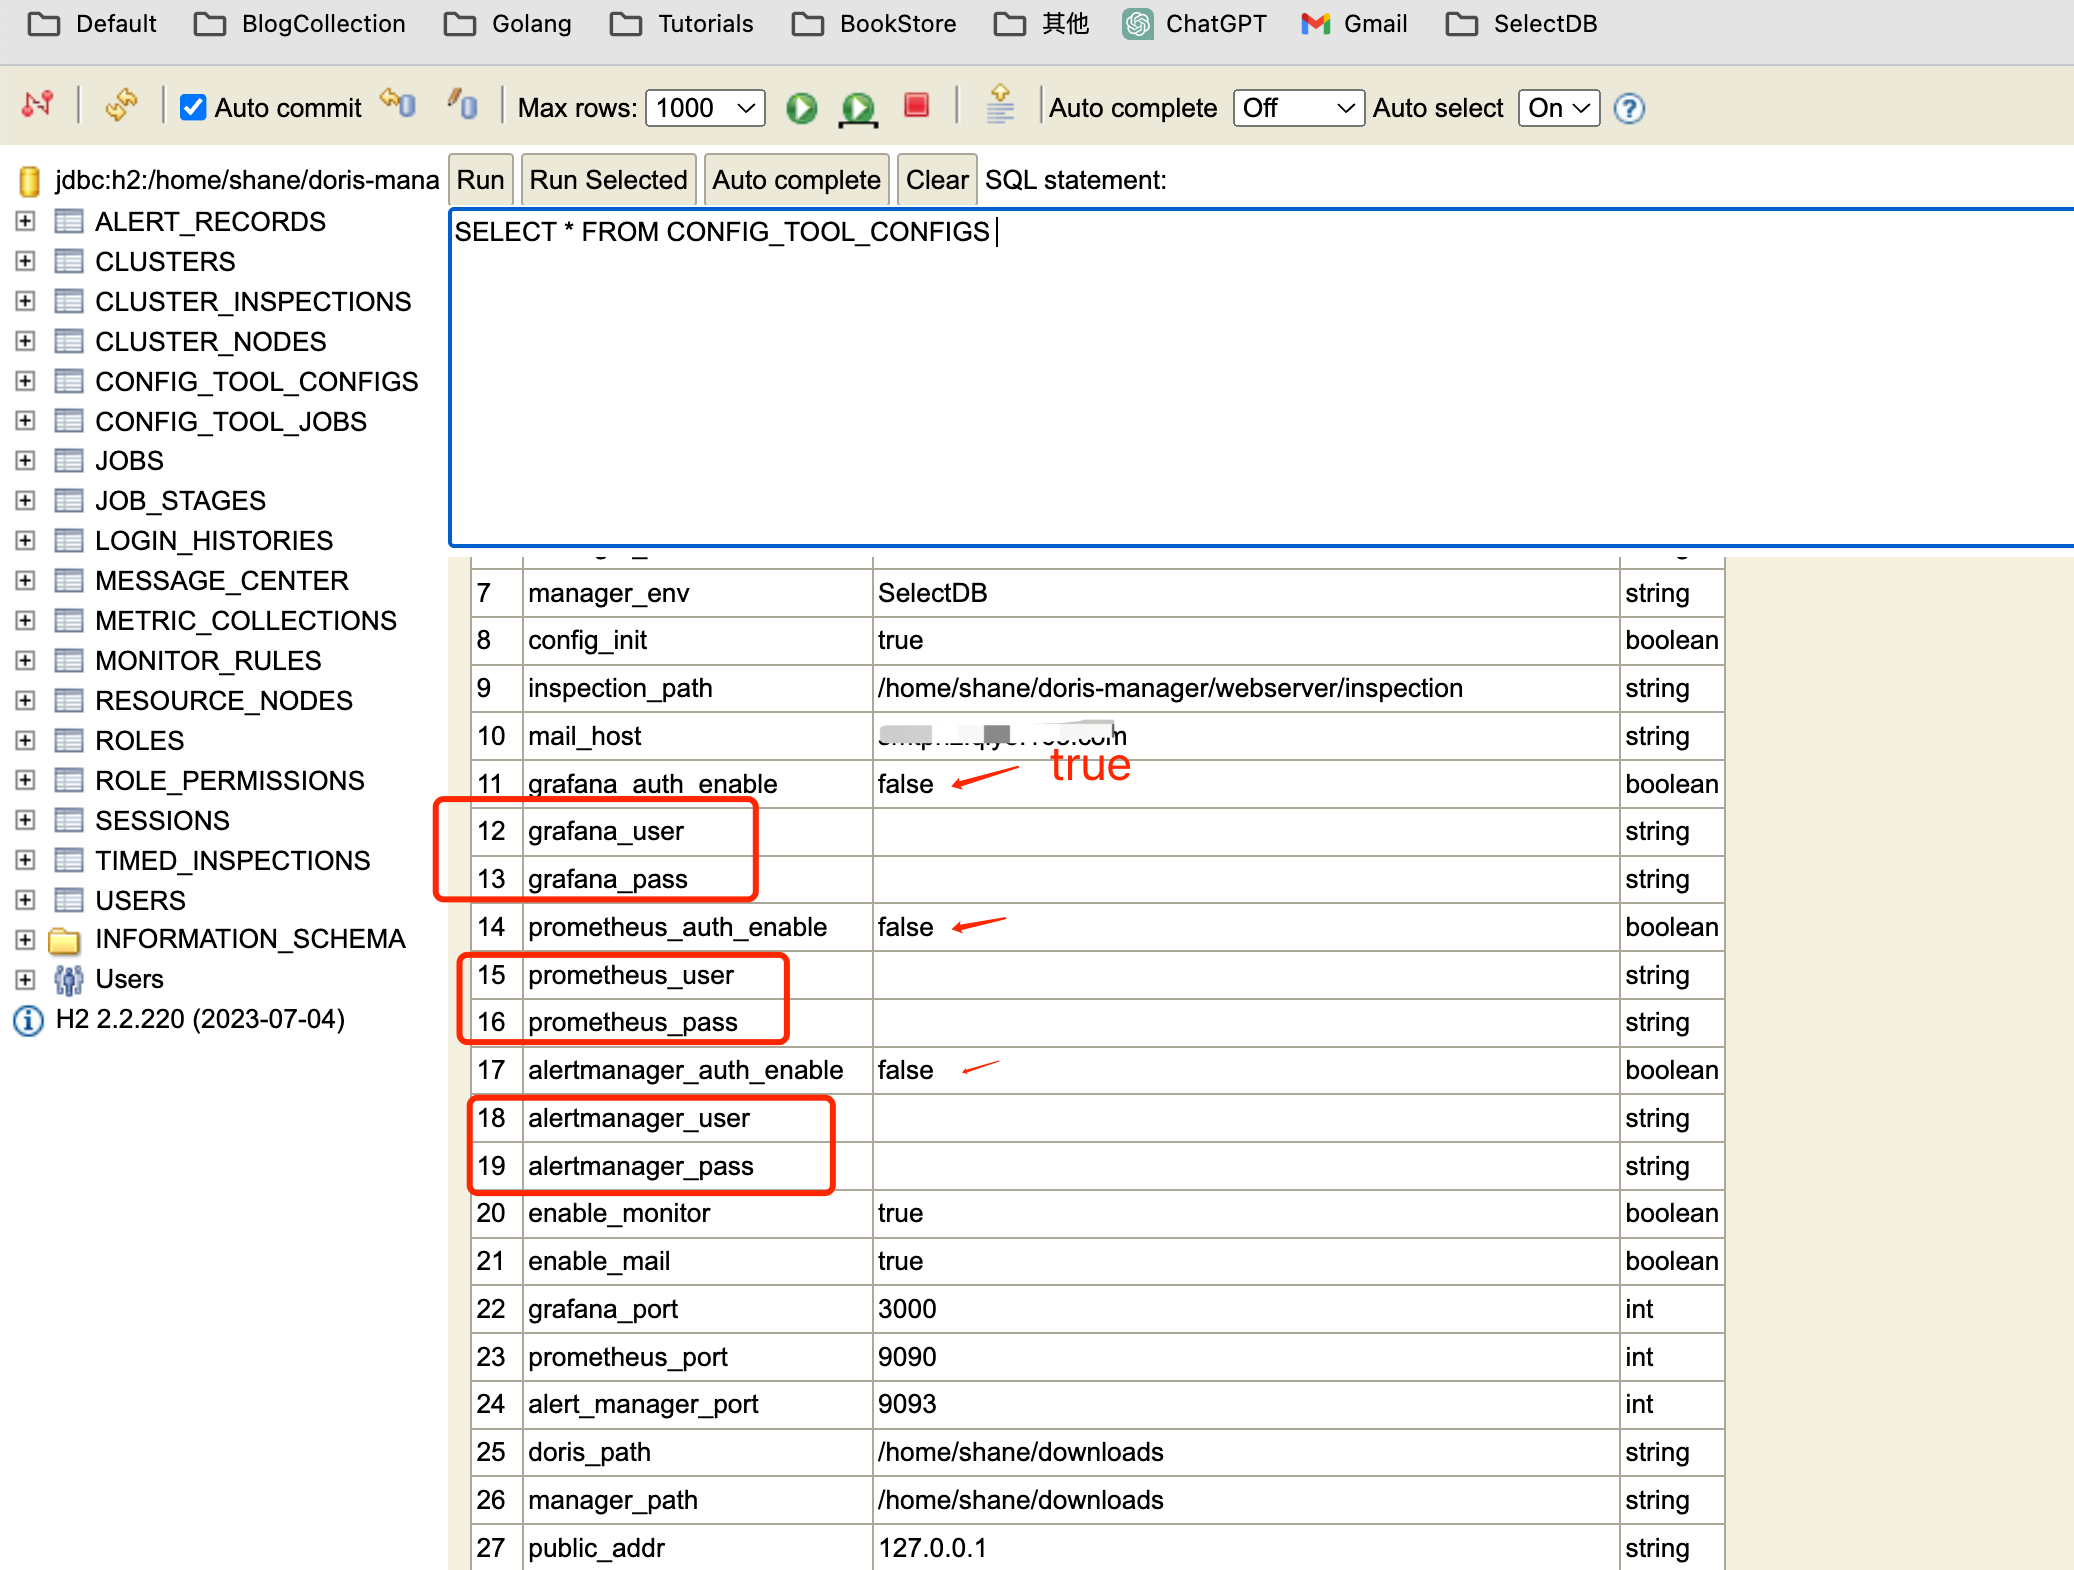Click inside the SQL statement editor
2074x1570 pixels.
(x=1260, y=380)
